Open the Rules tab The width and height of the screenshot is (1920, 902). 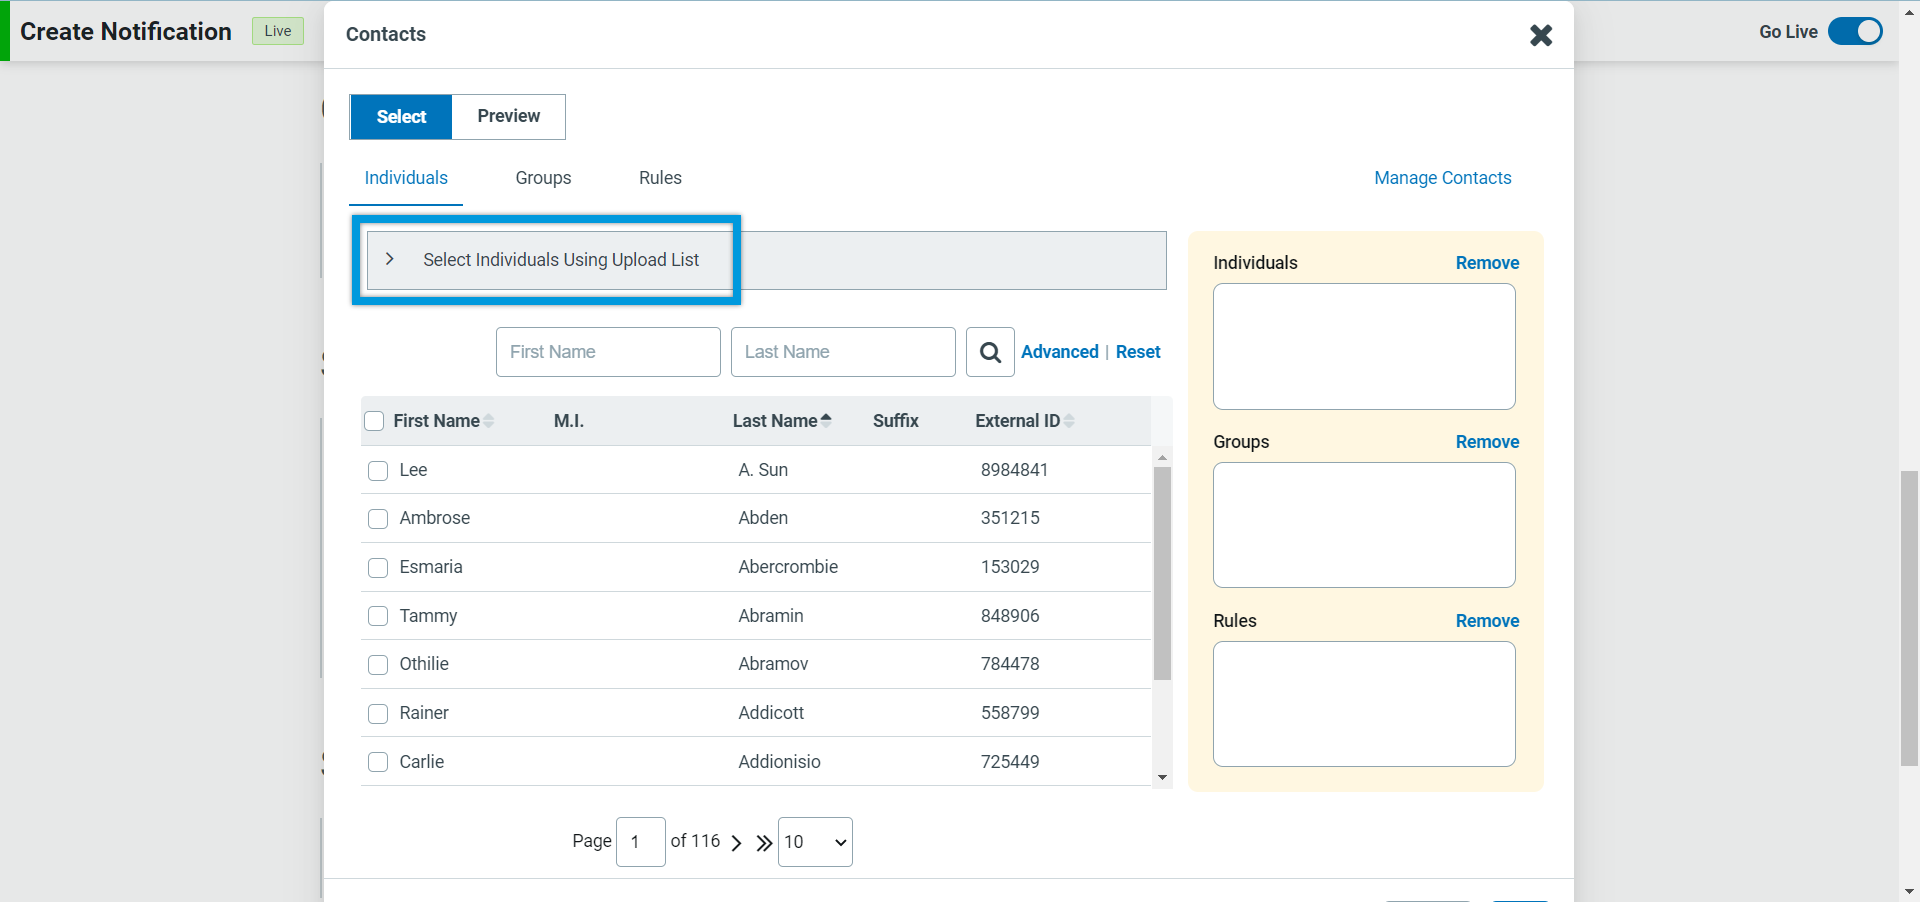click(x=660, y=178)
